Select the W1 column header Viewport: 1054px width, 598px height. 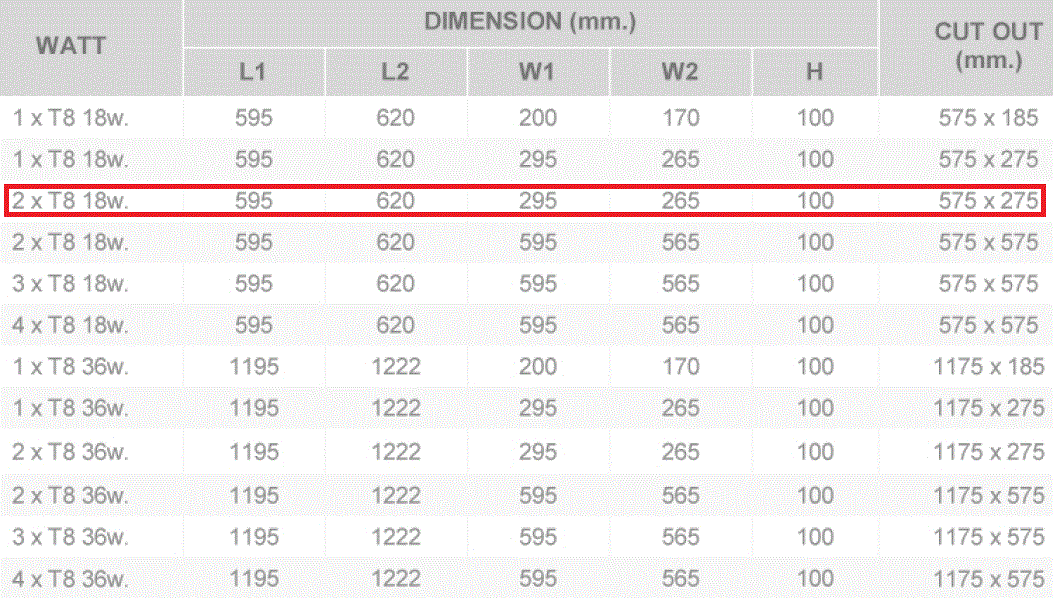[537, 72]
